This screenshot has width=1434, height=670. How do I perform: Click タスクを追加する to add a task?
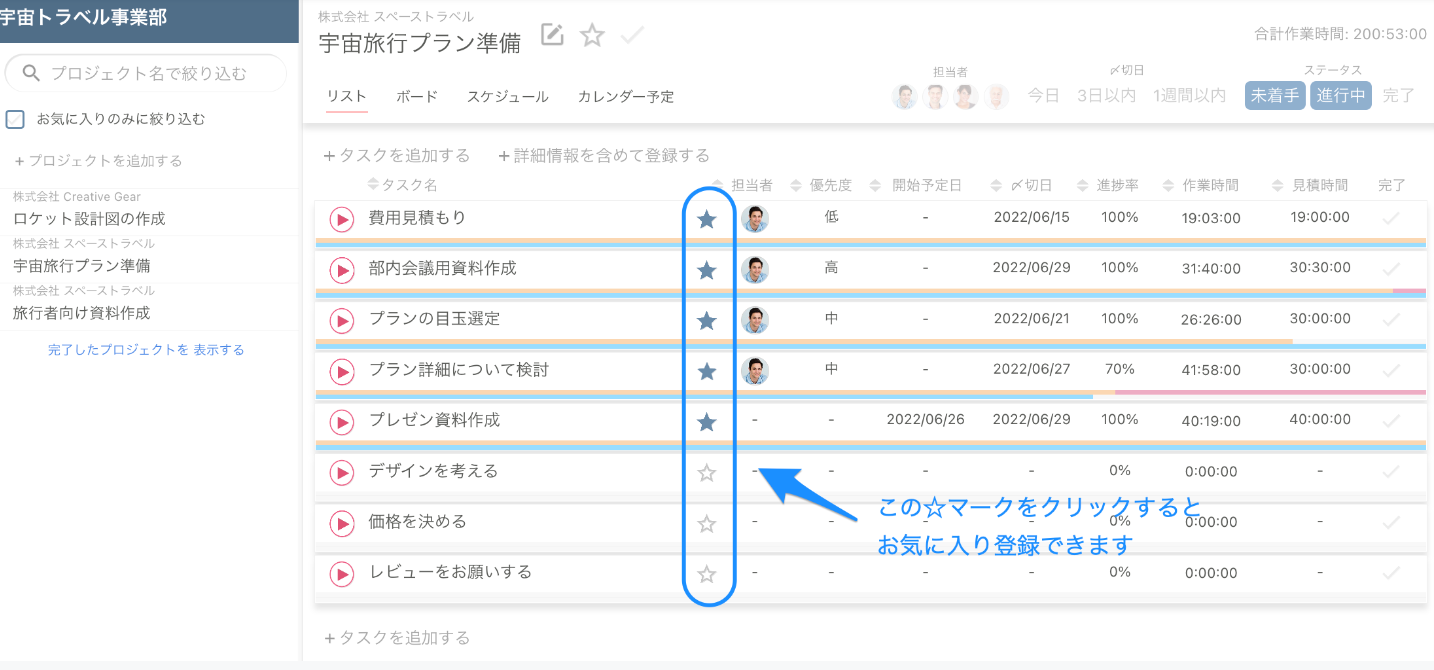point(396,155)
